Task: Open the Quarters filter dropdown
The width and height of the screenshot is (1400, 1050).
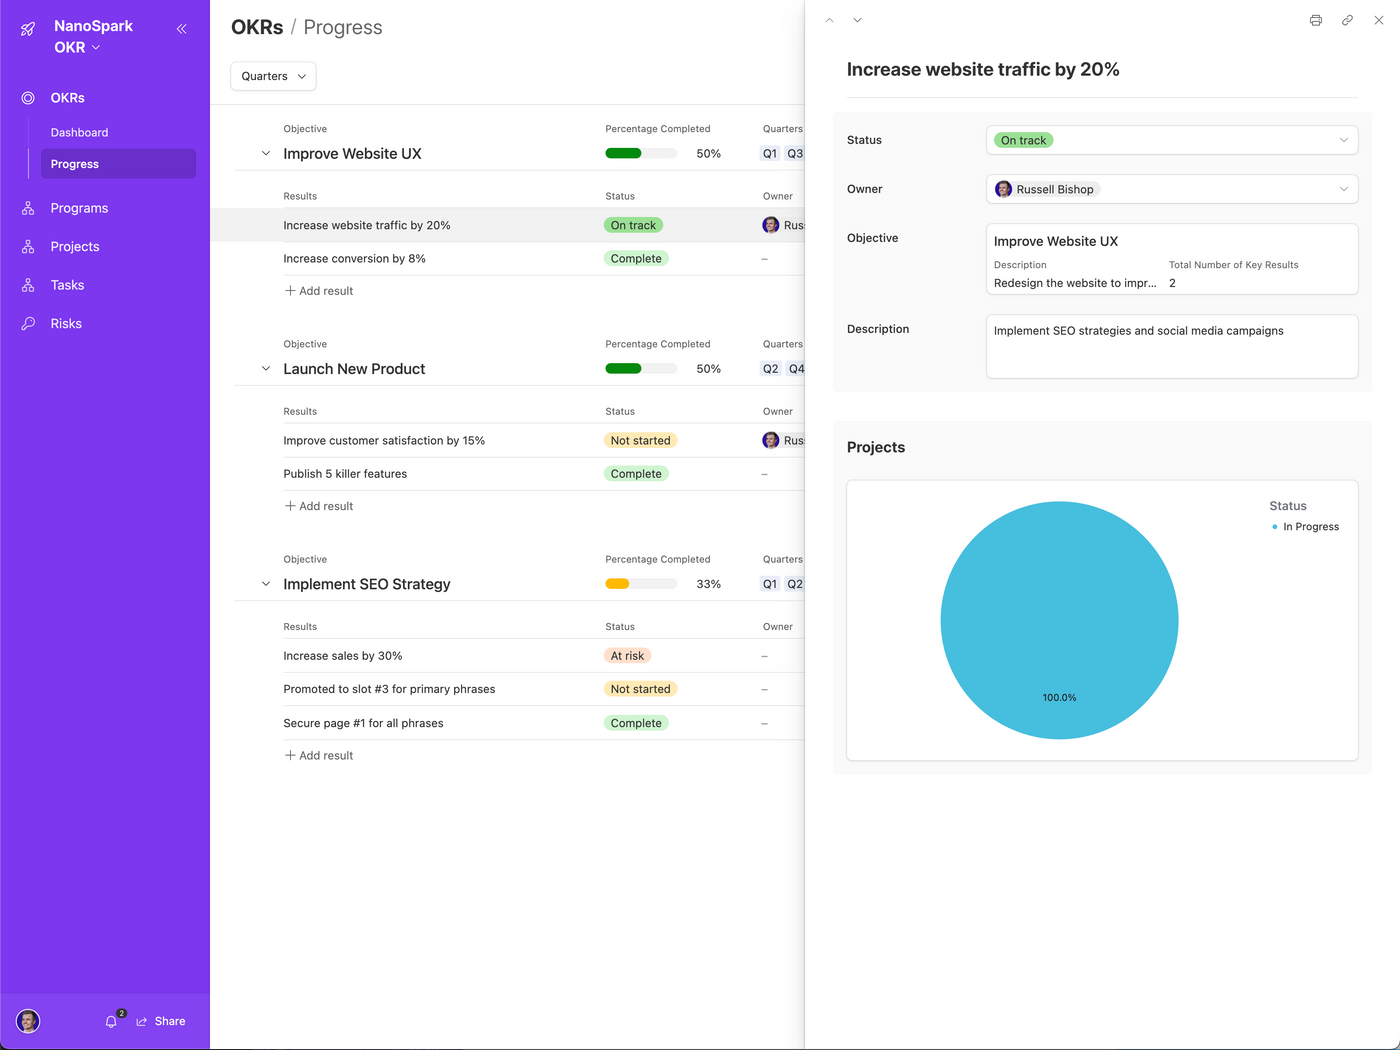Action: click(272, 76)
